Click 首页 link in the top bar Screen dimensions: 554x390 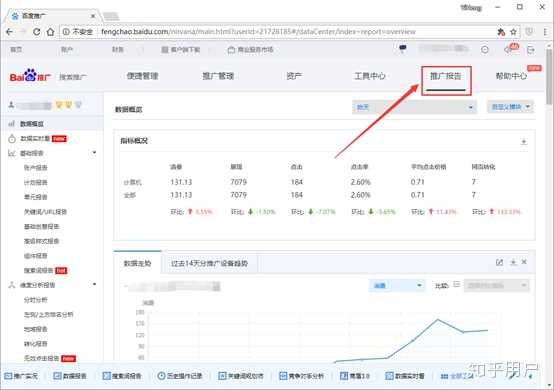pyautogui.click(x=16, y=49)
